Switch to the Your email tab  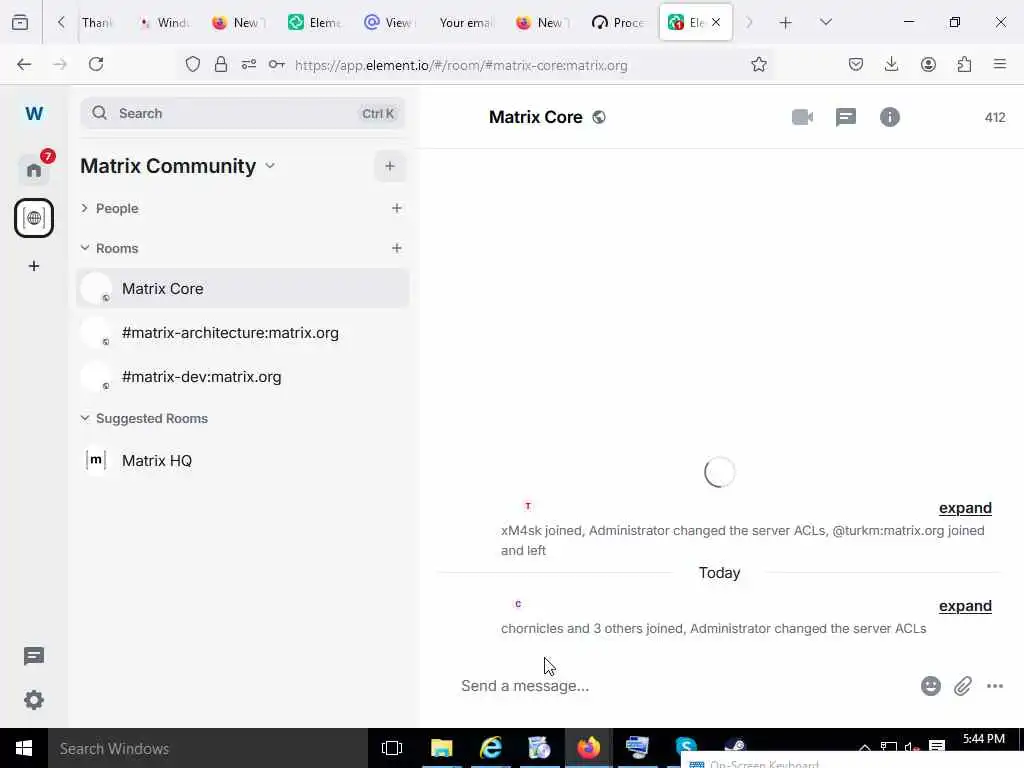465,23
